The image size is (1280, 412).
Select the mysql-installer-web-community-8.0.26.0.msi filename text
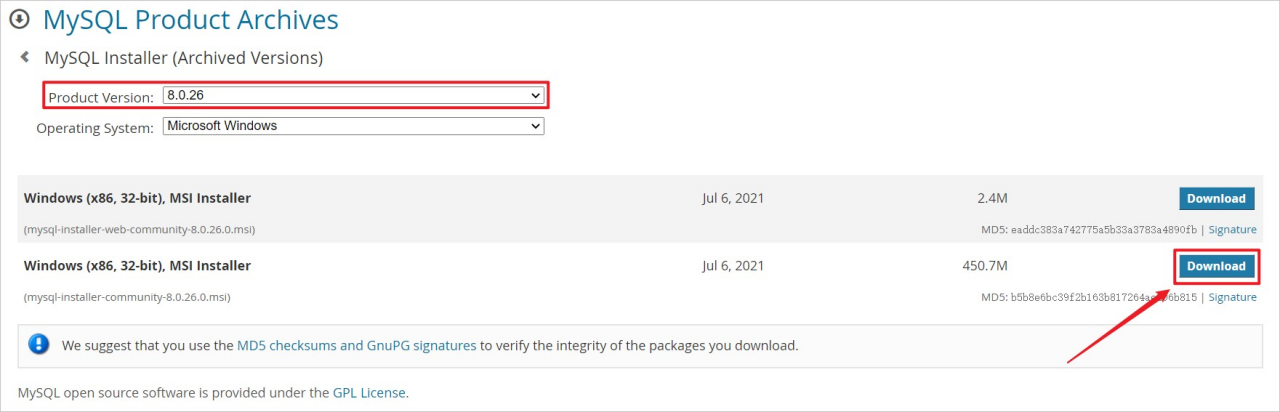point(139,229)
